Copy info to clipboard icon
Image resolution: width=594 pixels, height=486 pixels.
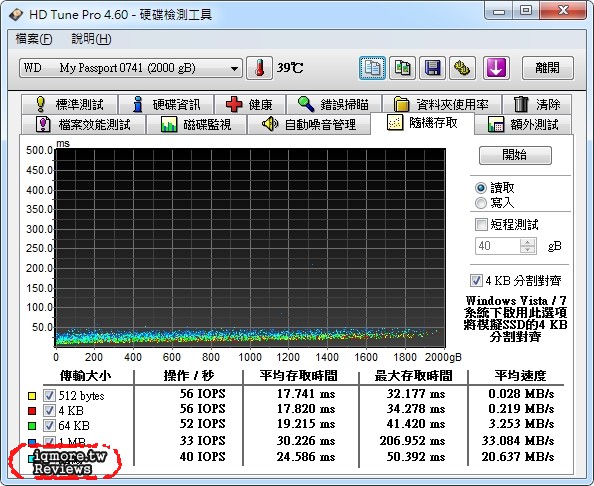(372, 68)
